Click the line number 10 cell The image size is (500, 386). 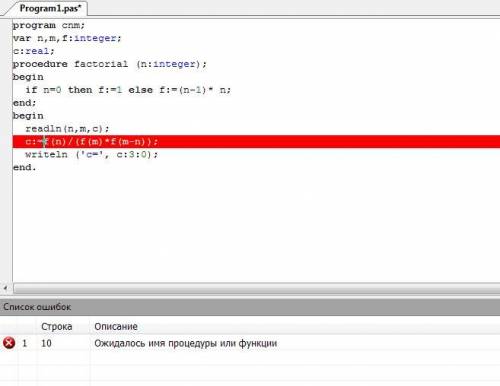46,343
